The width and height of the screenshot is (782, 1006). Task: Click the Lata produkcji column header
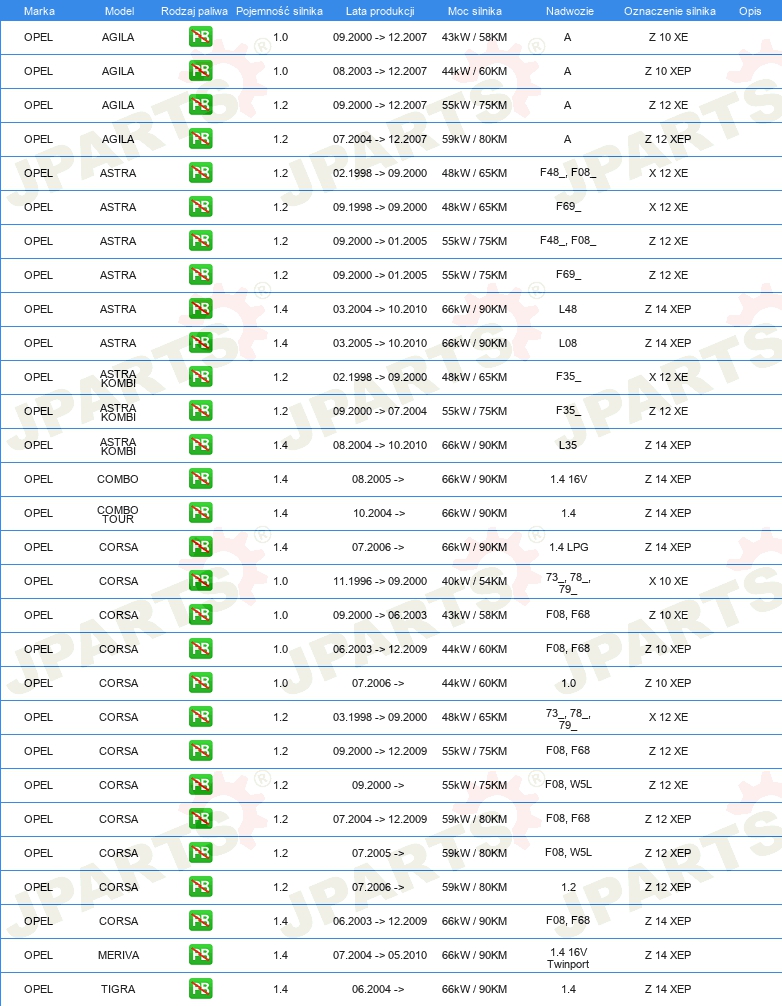coord(380,11)
